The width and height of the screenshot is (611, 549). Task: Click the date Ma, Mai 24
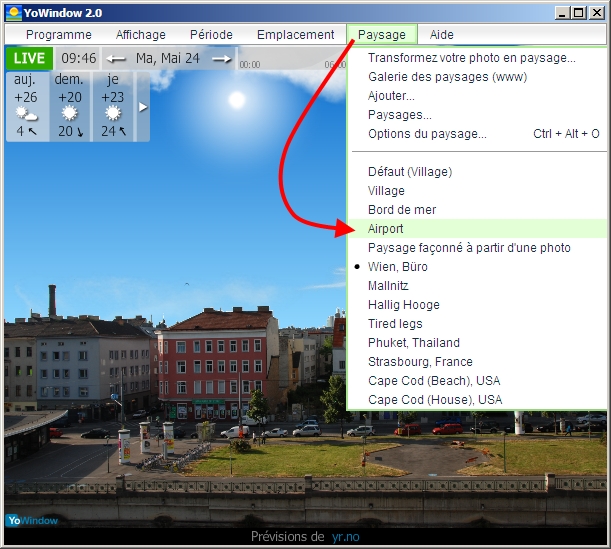coord(168,58)
